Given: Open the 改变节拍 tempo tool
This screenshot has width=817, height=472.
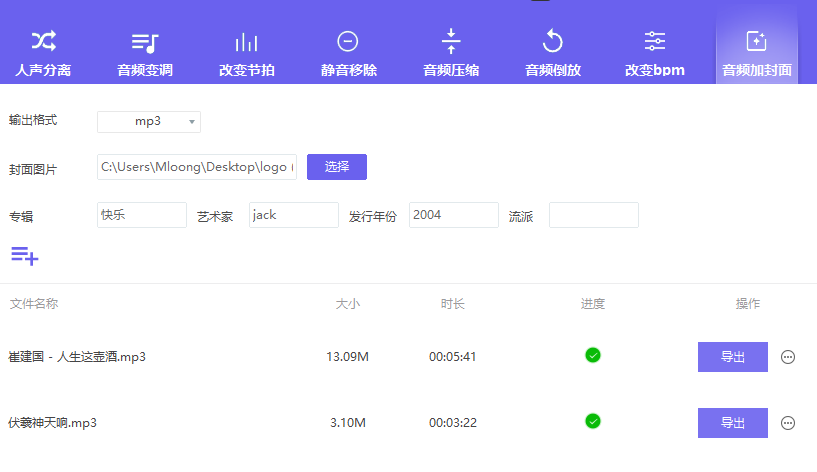Looking at the screenshot, I should point(246,53).
